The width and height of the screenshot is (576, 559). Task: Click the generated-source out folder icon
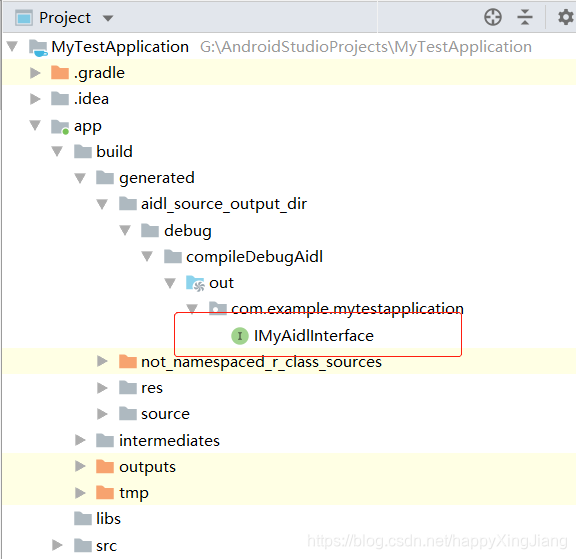195,283
